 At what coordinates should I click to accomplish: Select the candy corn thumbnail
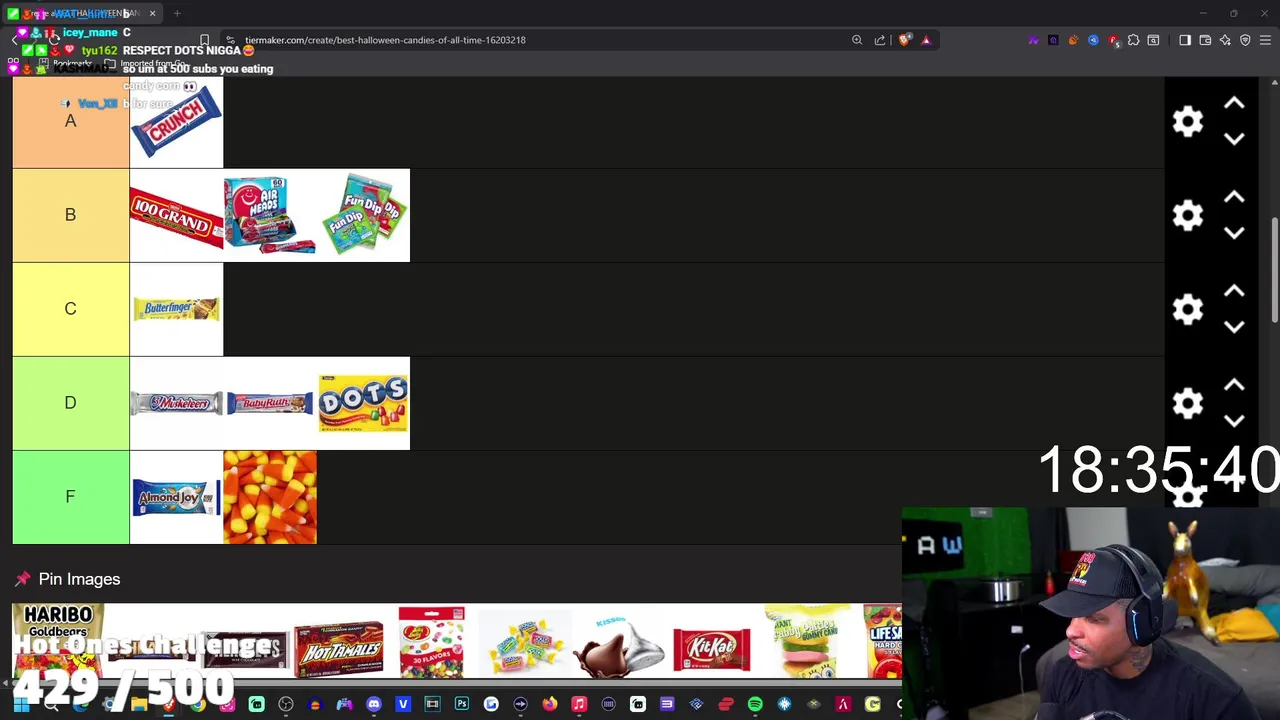[270, 497]
